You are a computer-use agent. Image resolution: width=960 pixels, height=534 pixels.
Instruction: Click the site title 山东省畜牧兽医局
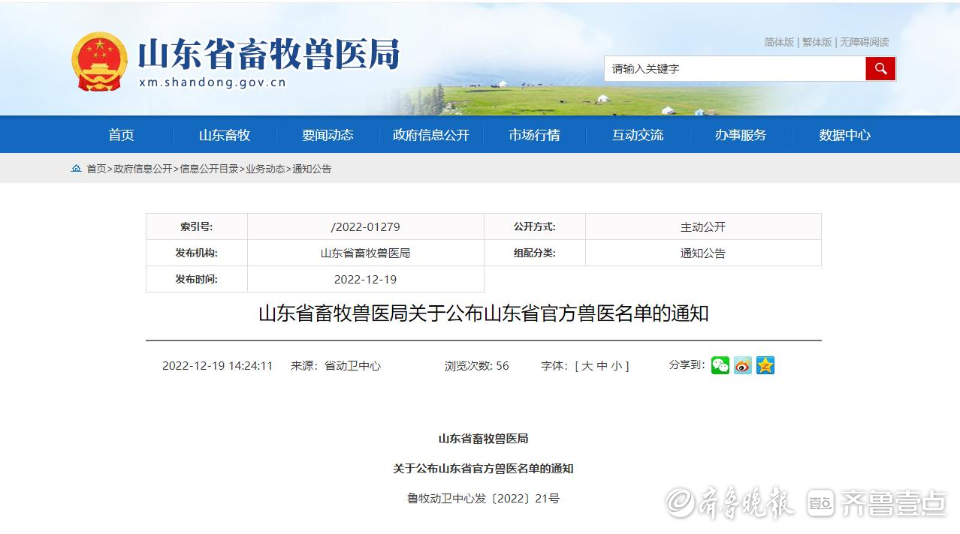click(x=269, y=54)
